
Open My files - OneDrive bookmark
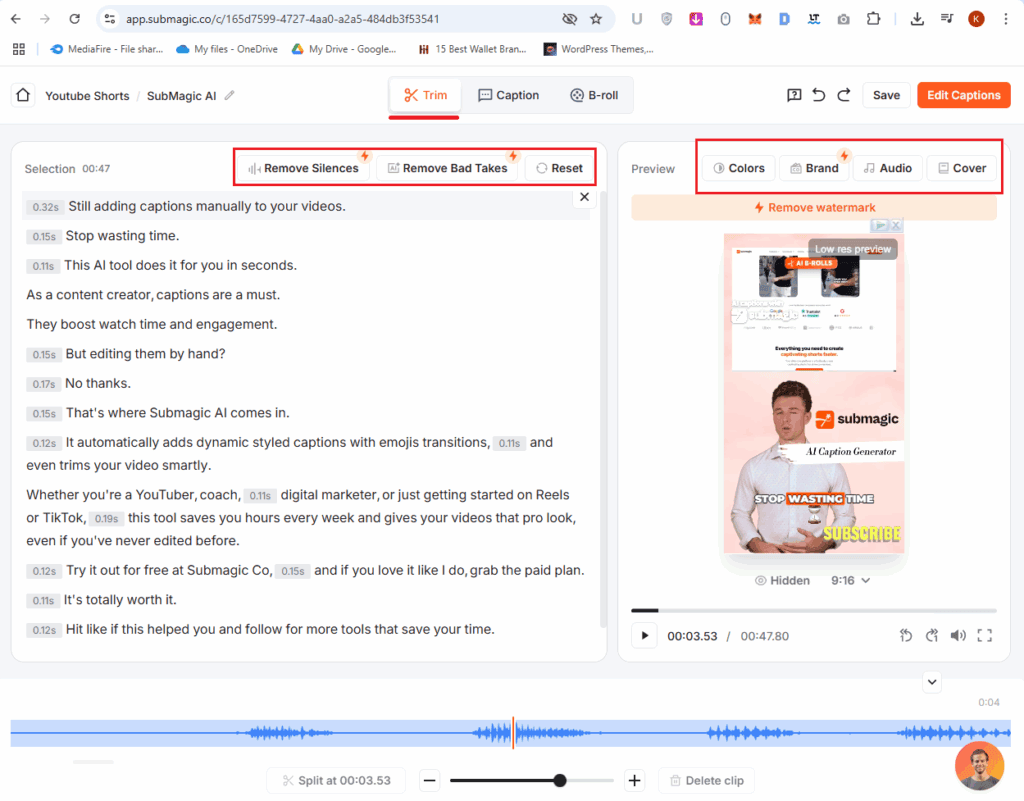pyautogui.click(x=227, y=49)
